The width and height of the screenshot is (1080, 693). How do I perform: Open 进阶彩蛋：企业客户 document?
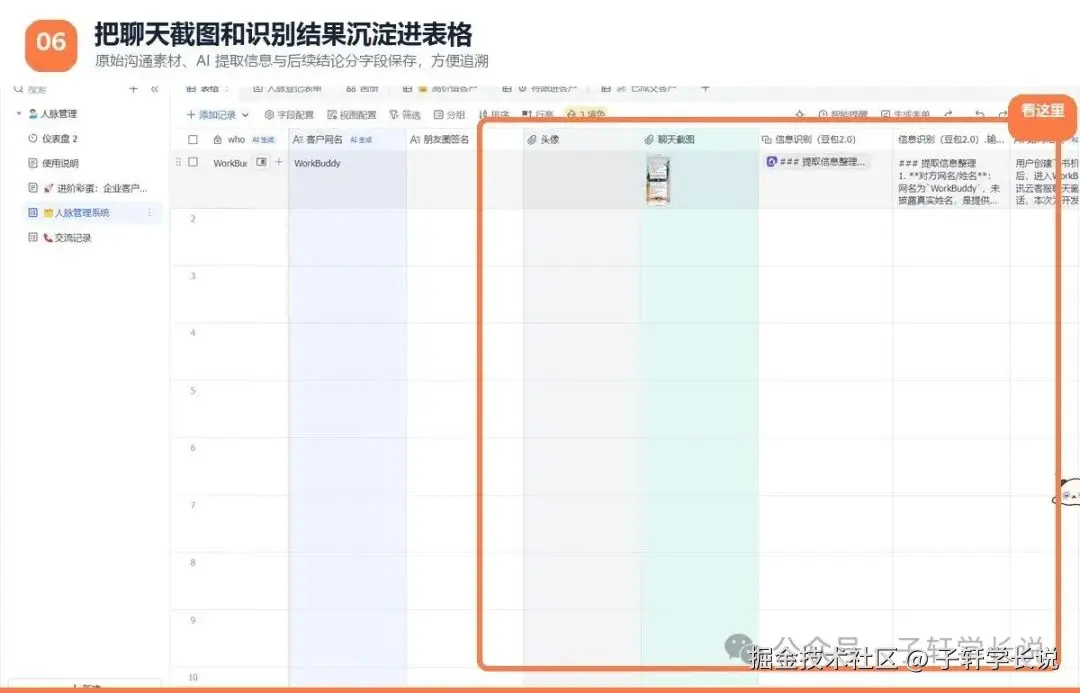click(x=95, y=188)
